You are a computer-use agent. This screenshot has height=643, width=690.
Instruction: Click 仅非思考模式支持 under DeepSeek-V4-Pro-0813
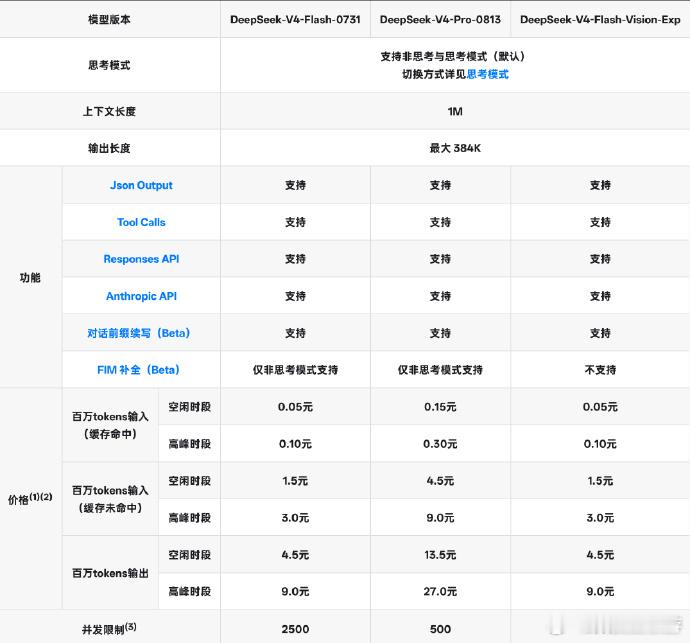pyautogui.click(x=440, y=370)
